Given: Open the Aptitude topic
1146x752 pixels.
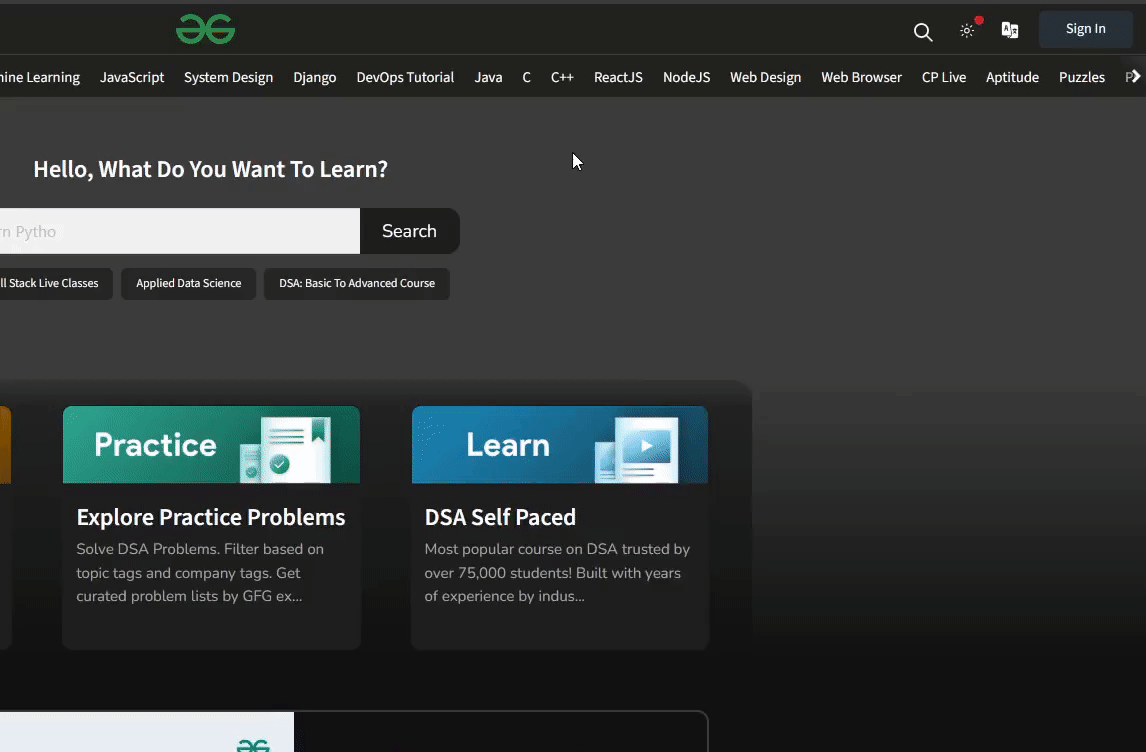Looking at the screenshot, I should pos(1012,77).
